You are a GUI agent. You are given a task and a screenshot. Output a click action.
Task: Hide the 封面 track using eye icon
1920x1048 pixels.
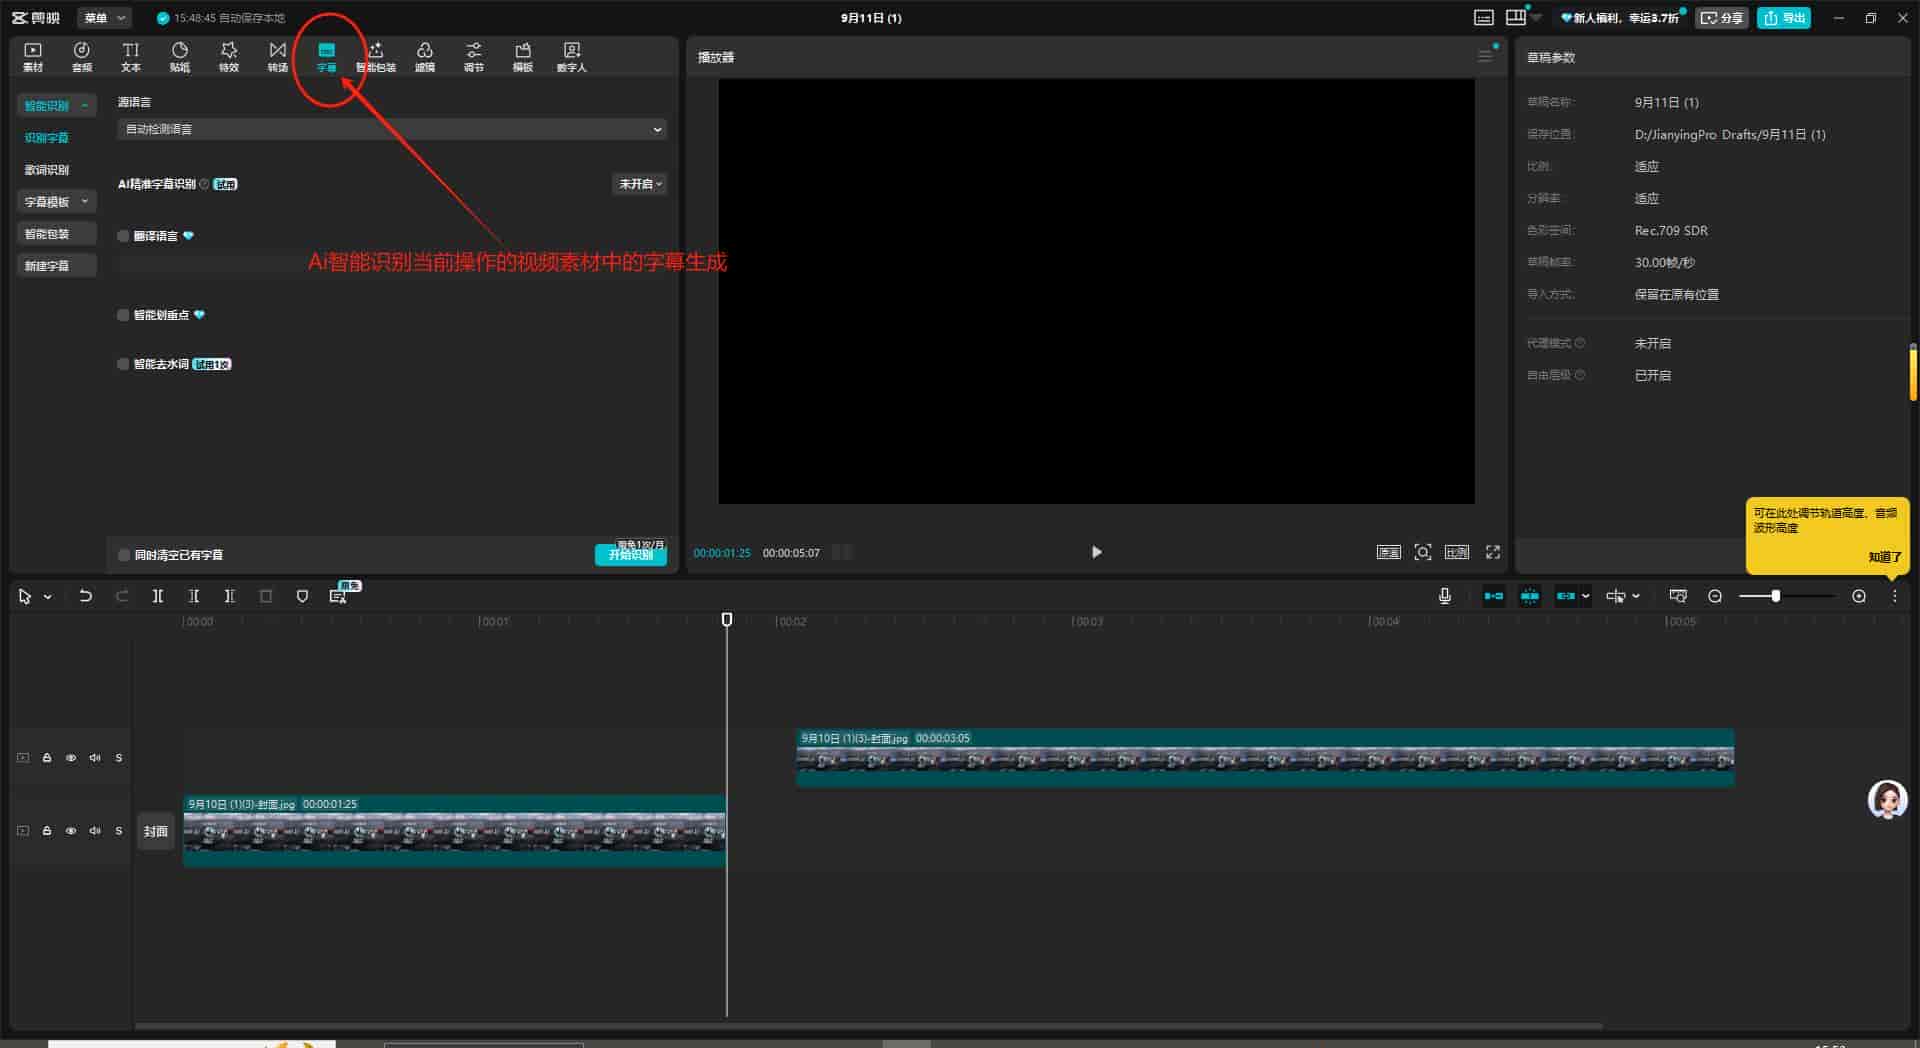point(71,831)
